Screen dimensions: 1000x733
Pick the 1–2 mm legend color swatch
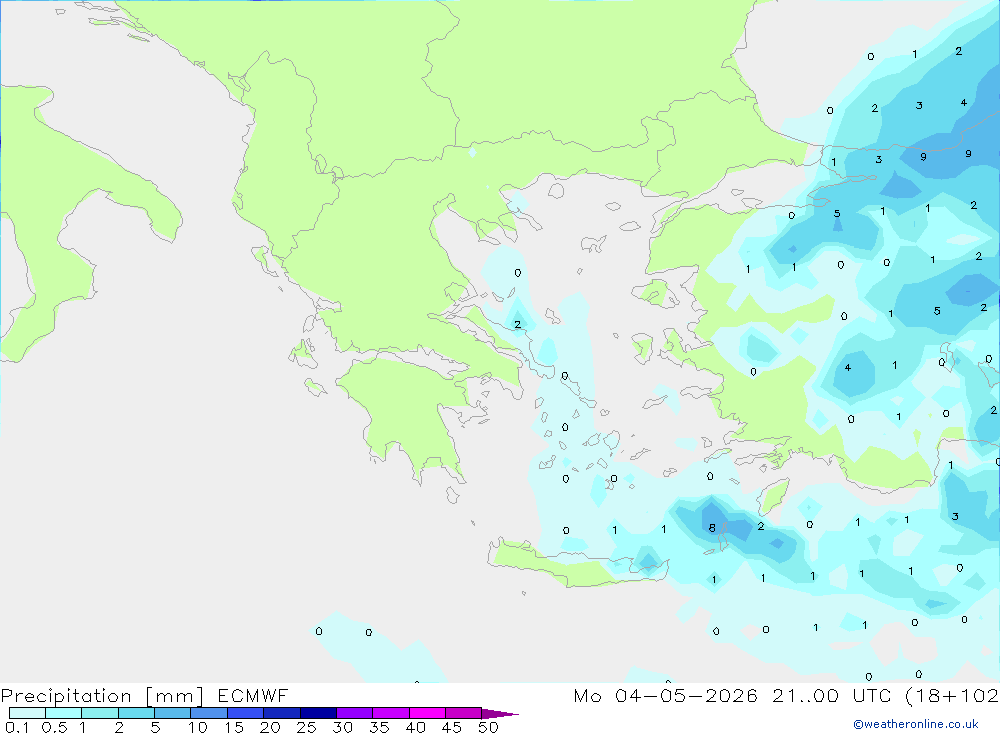pyautogui.click(x=99, y=713)
